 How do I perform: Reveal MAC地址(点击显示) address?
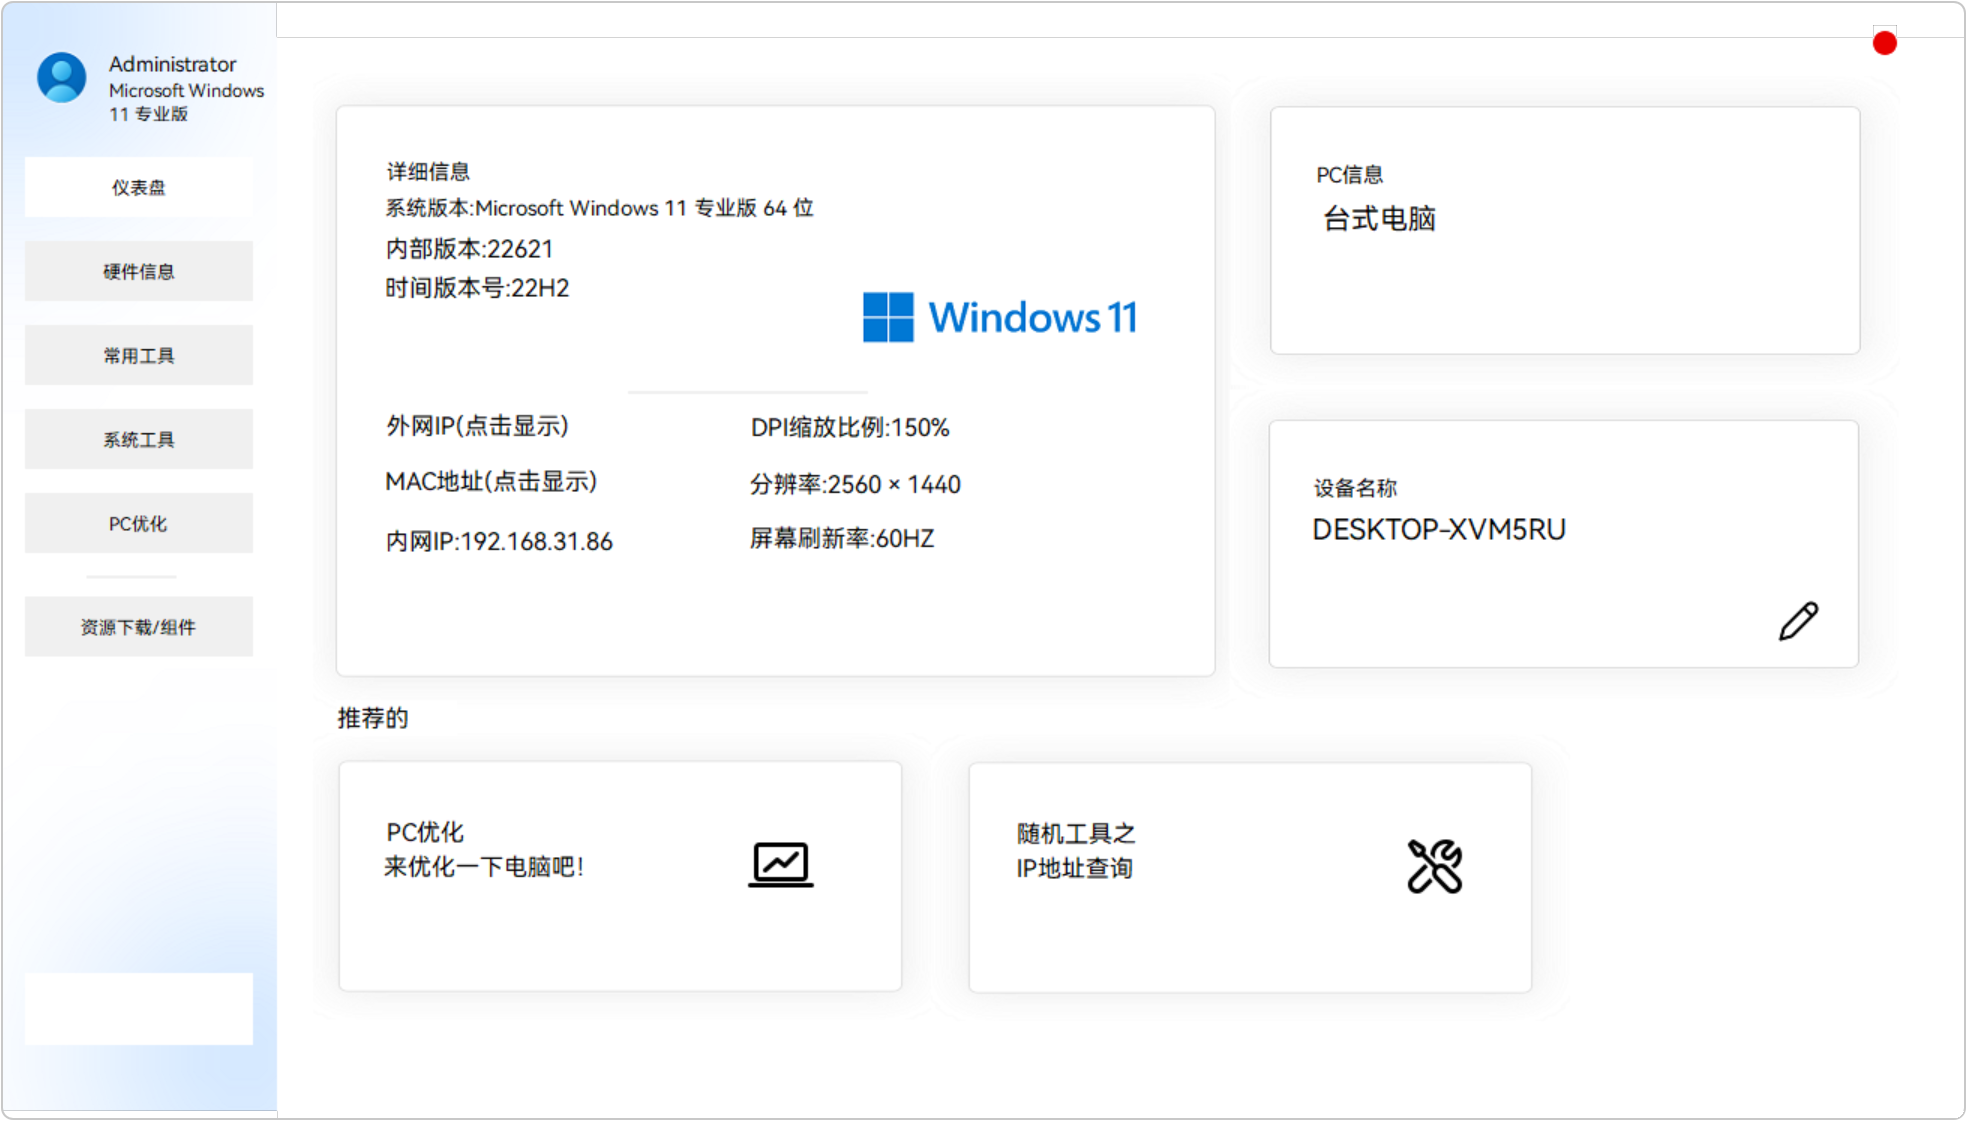pos(491,482)
